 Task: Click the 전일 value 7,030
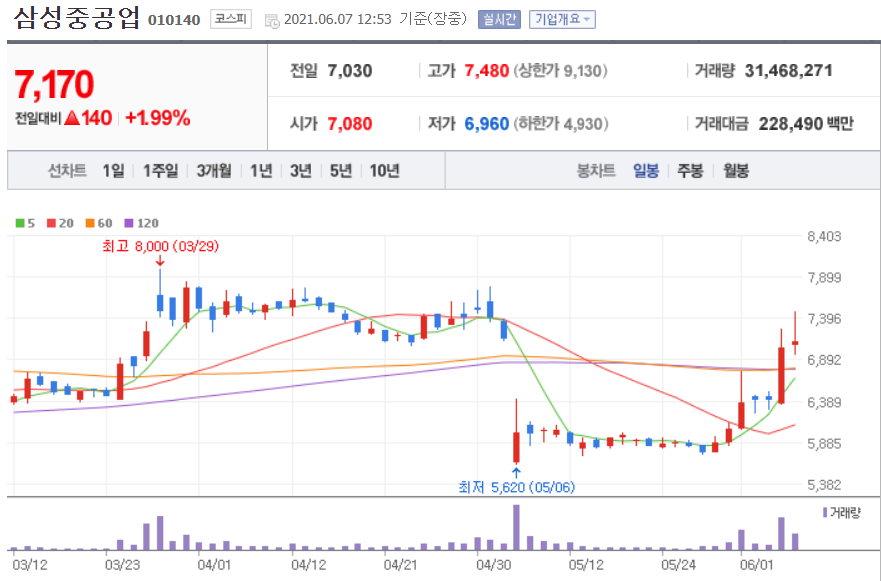pos(349,71)
